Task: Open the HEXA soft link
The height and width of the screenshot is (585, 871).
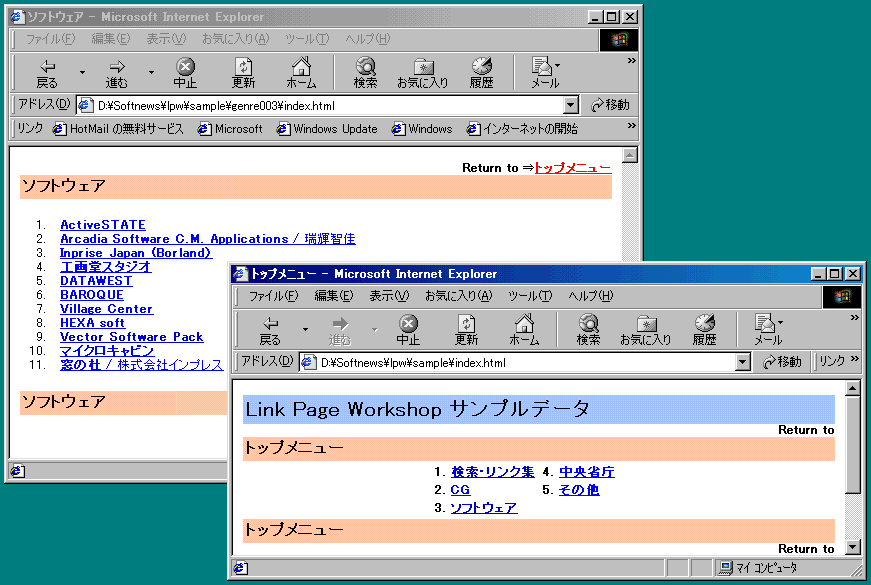Action: coord(93,323)
